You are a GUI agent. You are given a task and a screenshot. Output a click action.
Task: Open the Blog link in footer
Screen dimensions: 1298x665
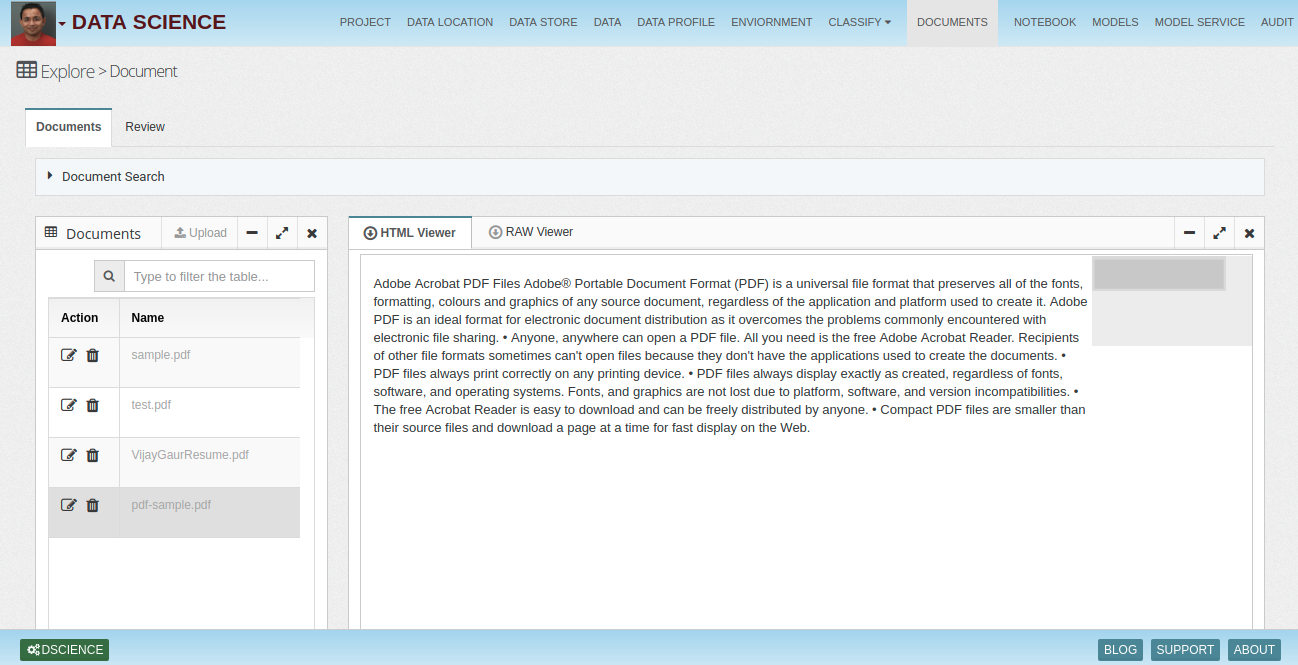[x=1120, y=650]
